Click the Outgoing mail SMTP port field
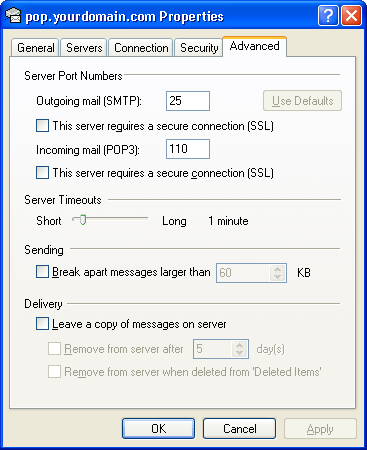This screenshot has height=450, width=367. click(x=188, y=101)
